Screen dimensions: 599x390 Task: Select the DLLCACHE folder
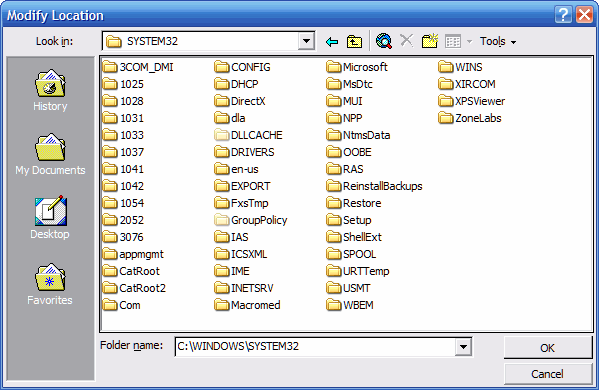pos(248,135)
